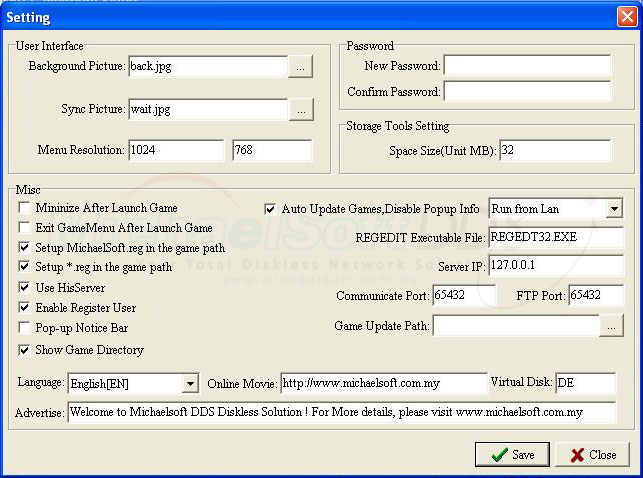Viewport: 643px width, 478px height.
Task: Uncheck Setup MichaelSoft.reg in the game path
Action: pos(24,247)
